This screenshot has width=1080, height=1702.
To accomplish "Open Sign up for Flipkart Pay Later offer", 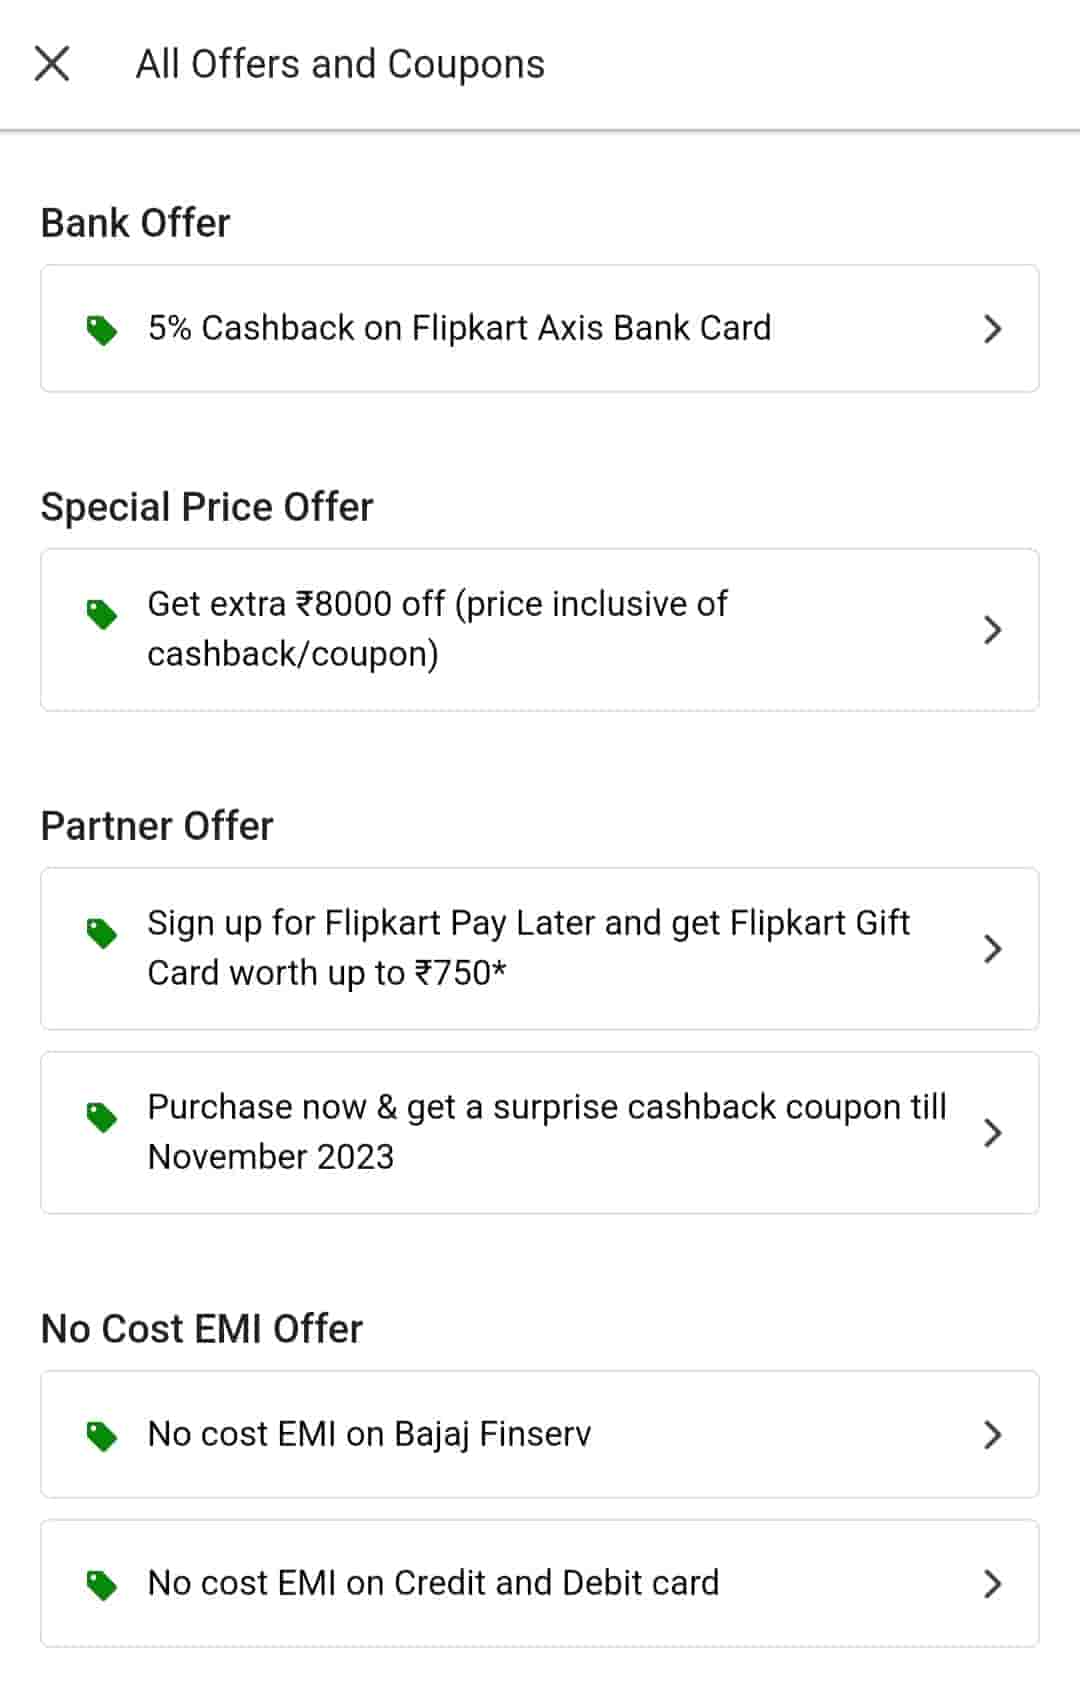I will 528,948.
